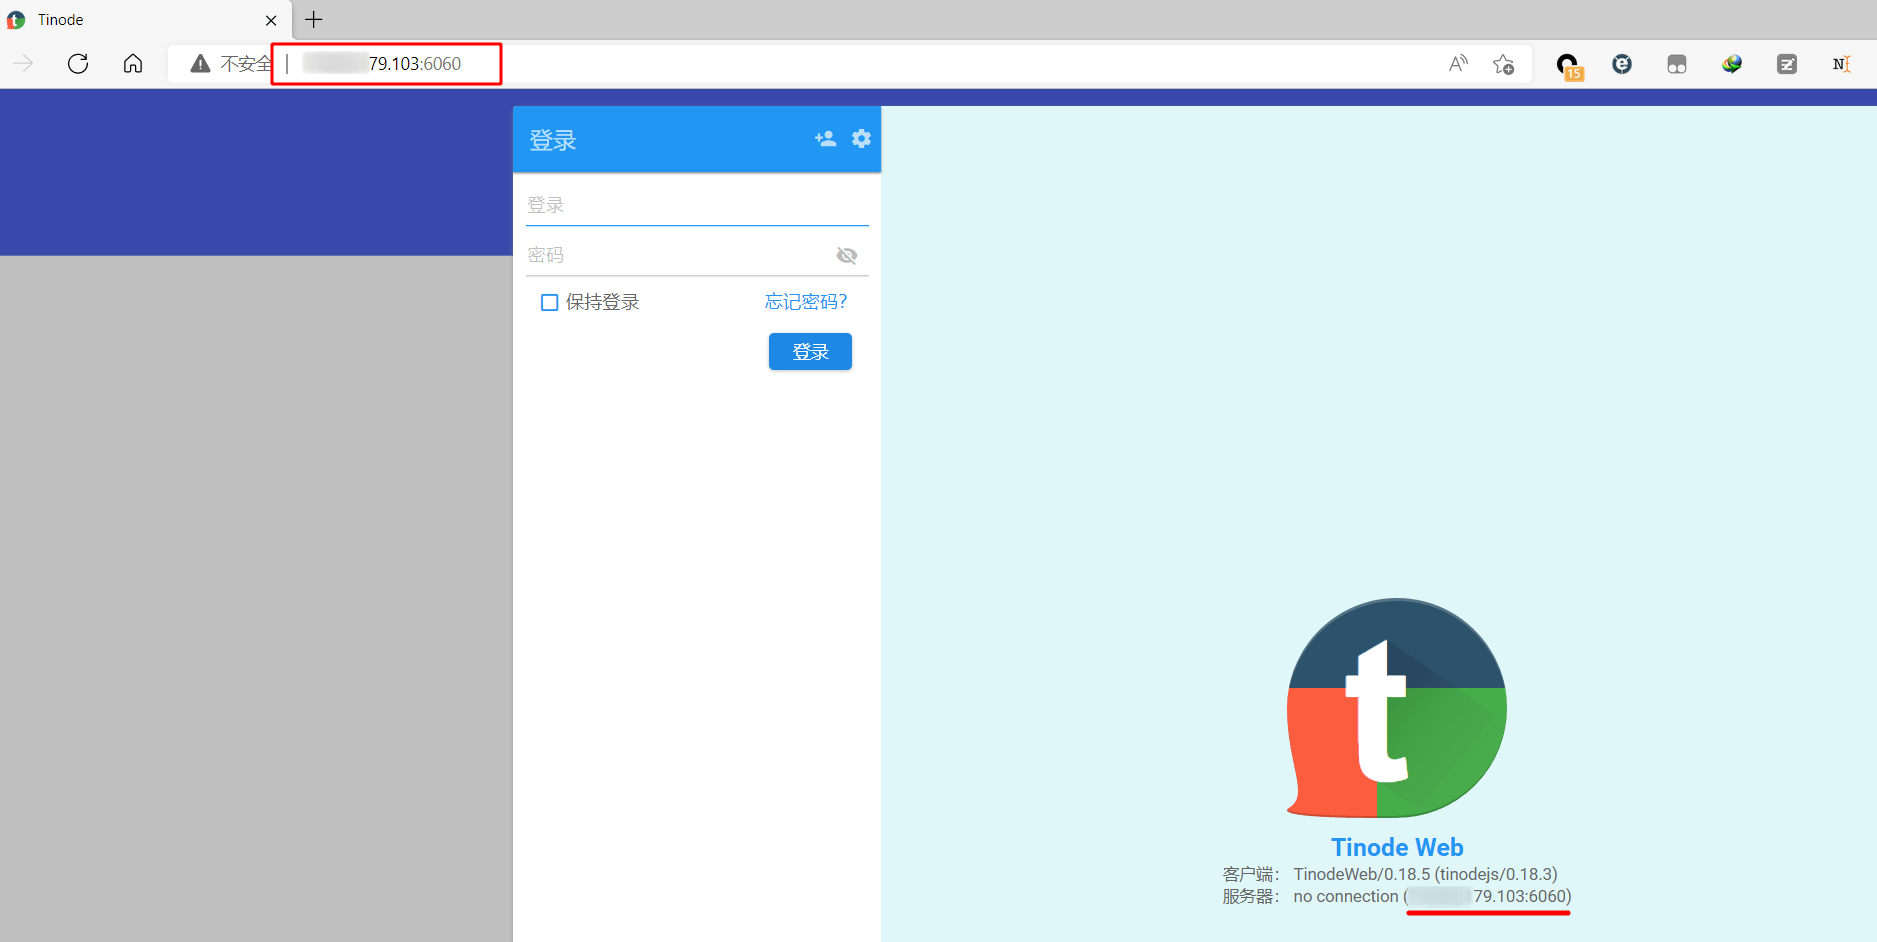Click the N extension icon
1877x942 pixels.
point(1842,64)
